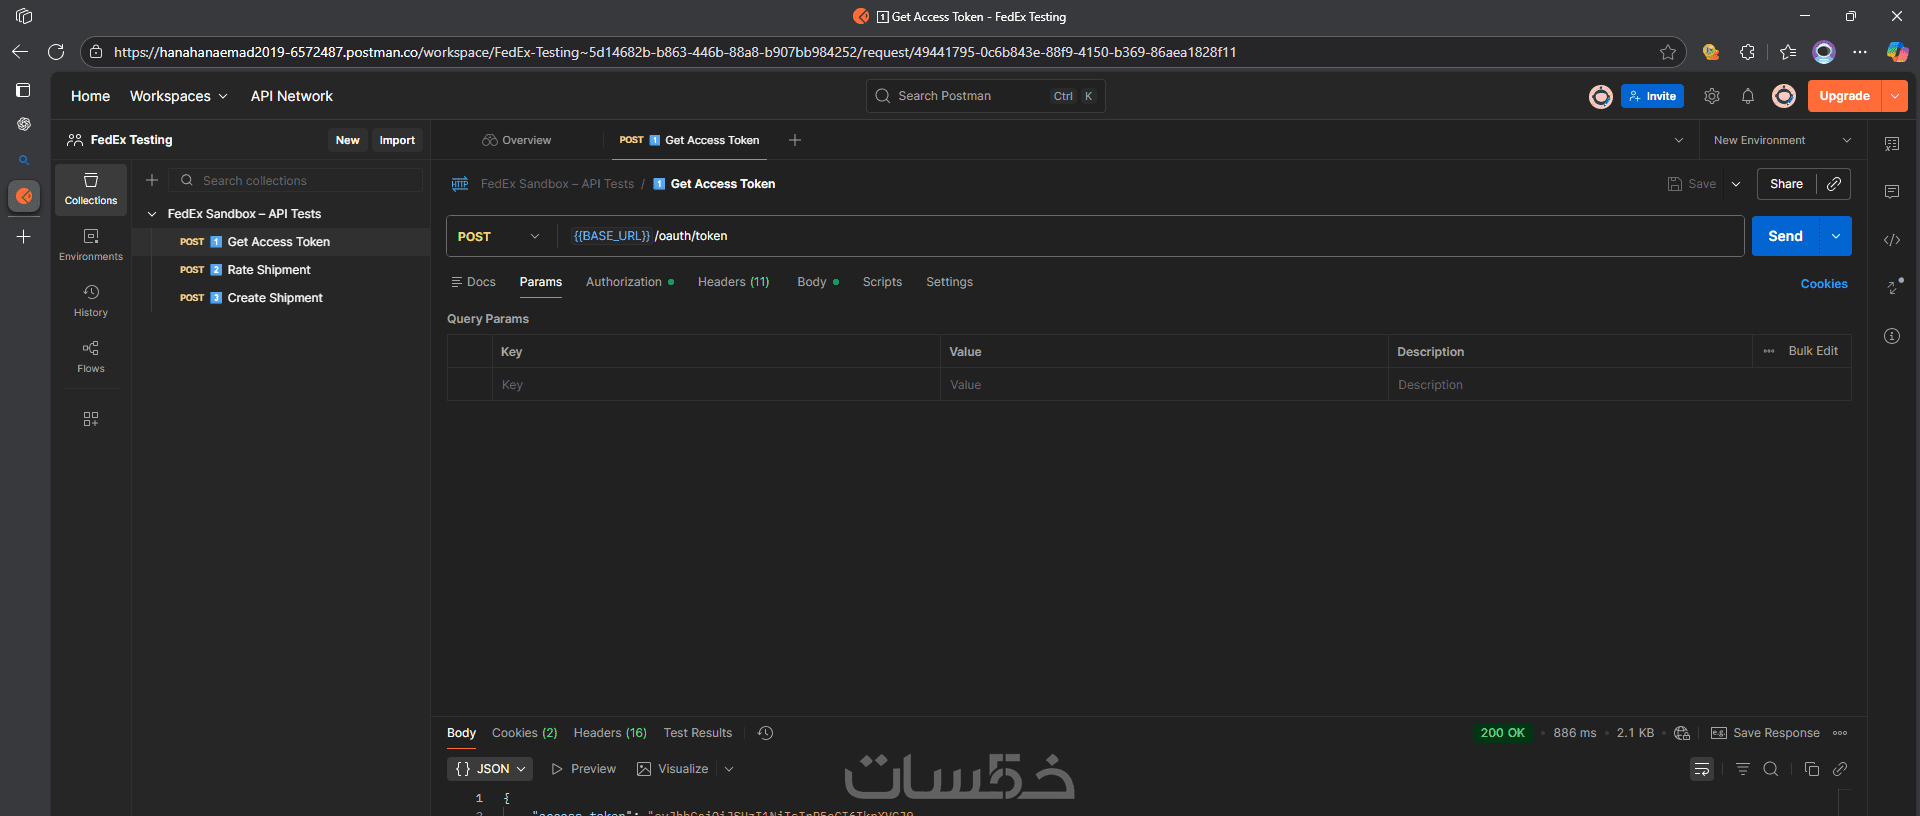Switch to the request Body tab
The height and width of the screenshot is (816, 1920).
[817, 282]
